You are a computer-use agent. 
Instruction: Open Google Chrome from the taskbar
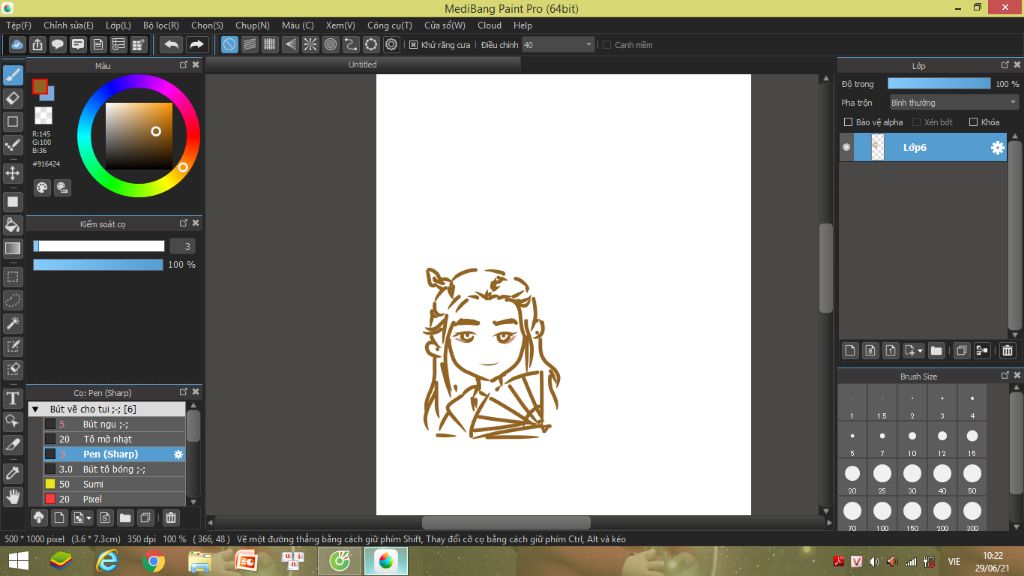pyautogui.click(x=153, y=561)
